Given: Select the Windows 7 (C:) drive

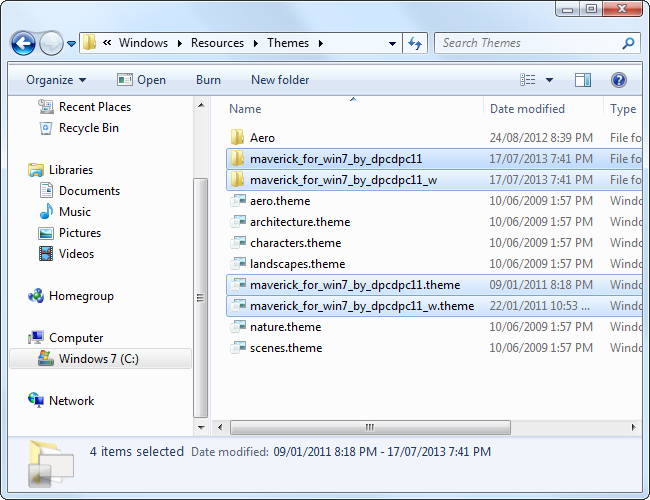Looking at the screenshot, I should [98, 359].
